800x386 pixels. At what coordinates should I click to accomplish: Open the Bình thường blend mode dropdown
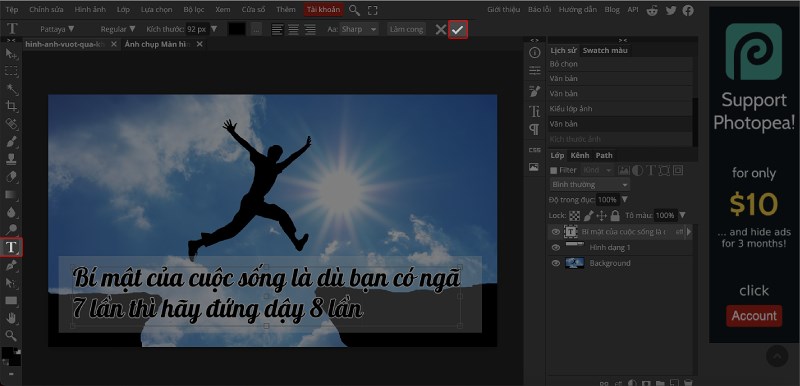pos(590,185)
